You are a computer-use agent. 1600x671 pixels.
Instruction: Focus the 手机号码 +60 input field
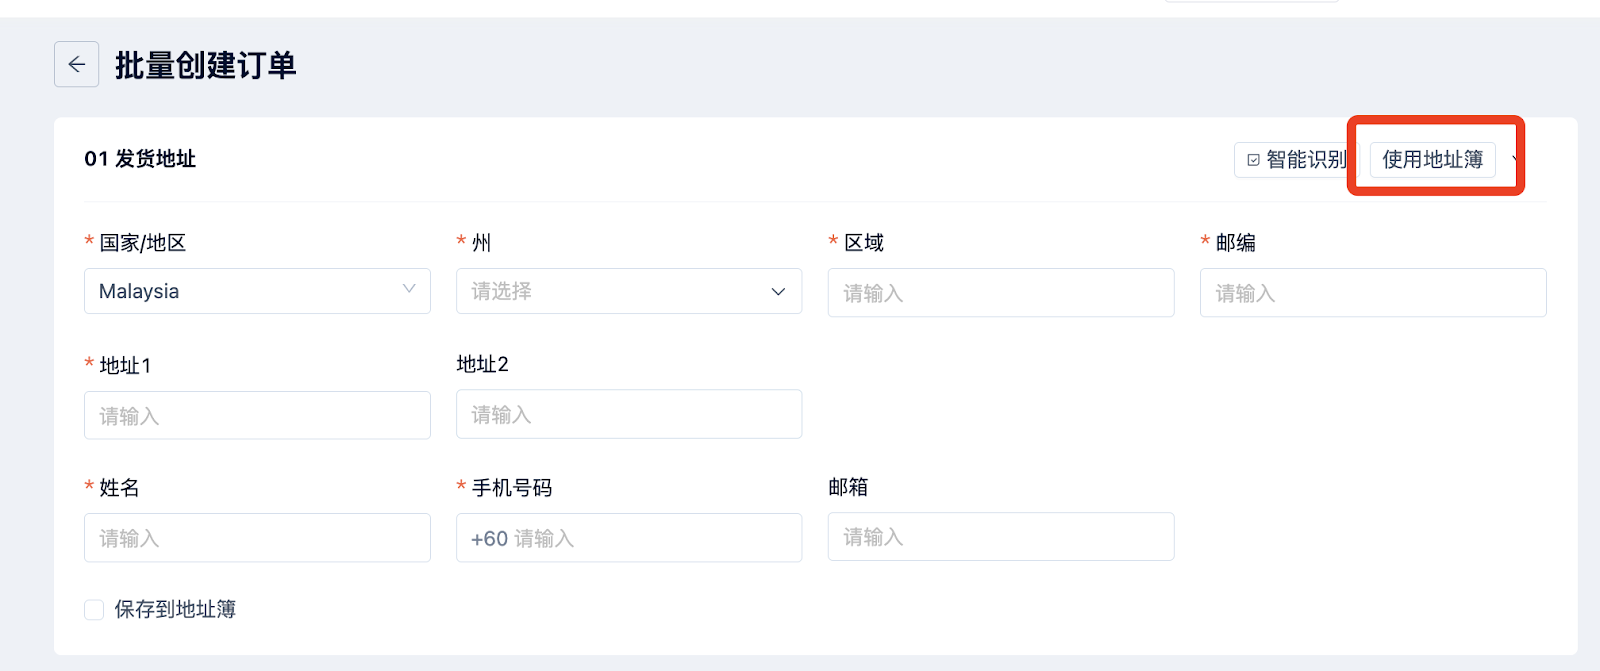629,538
